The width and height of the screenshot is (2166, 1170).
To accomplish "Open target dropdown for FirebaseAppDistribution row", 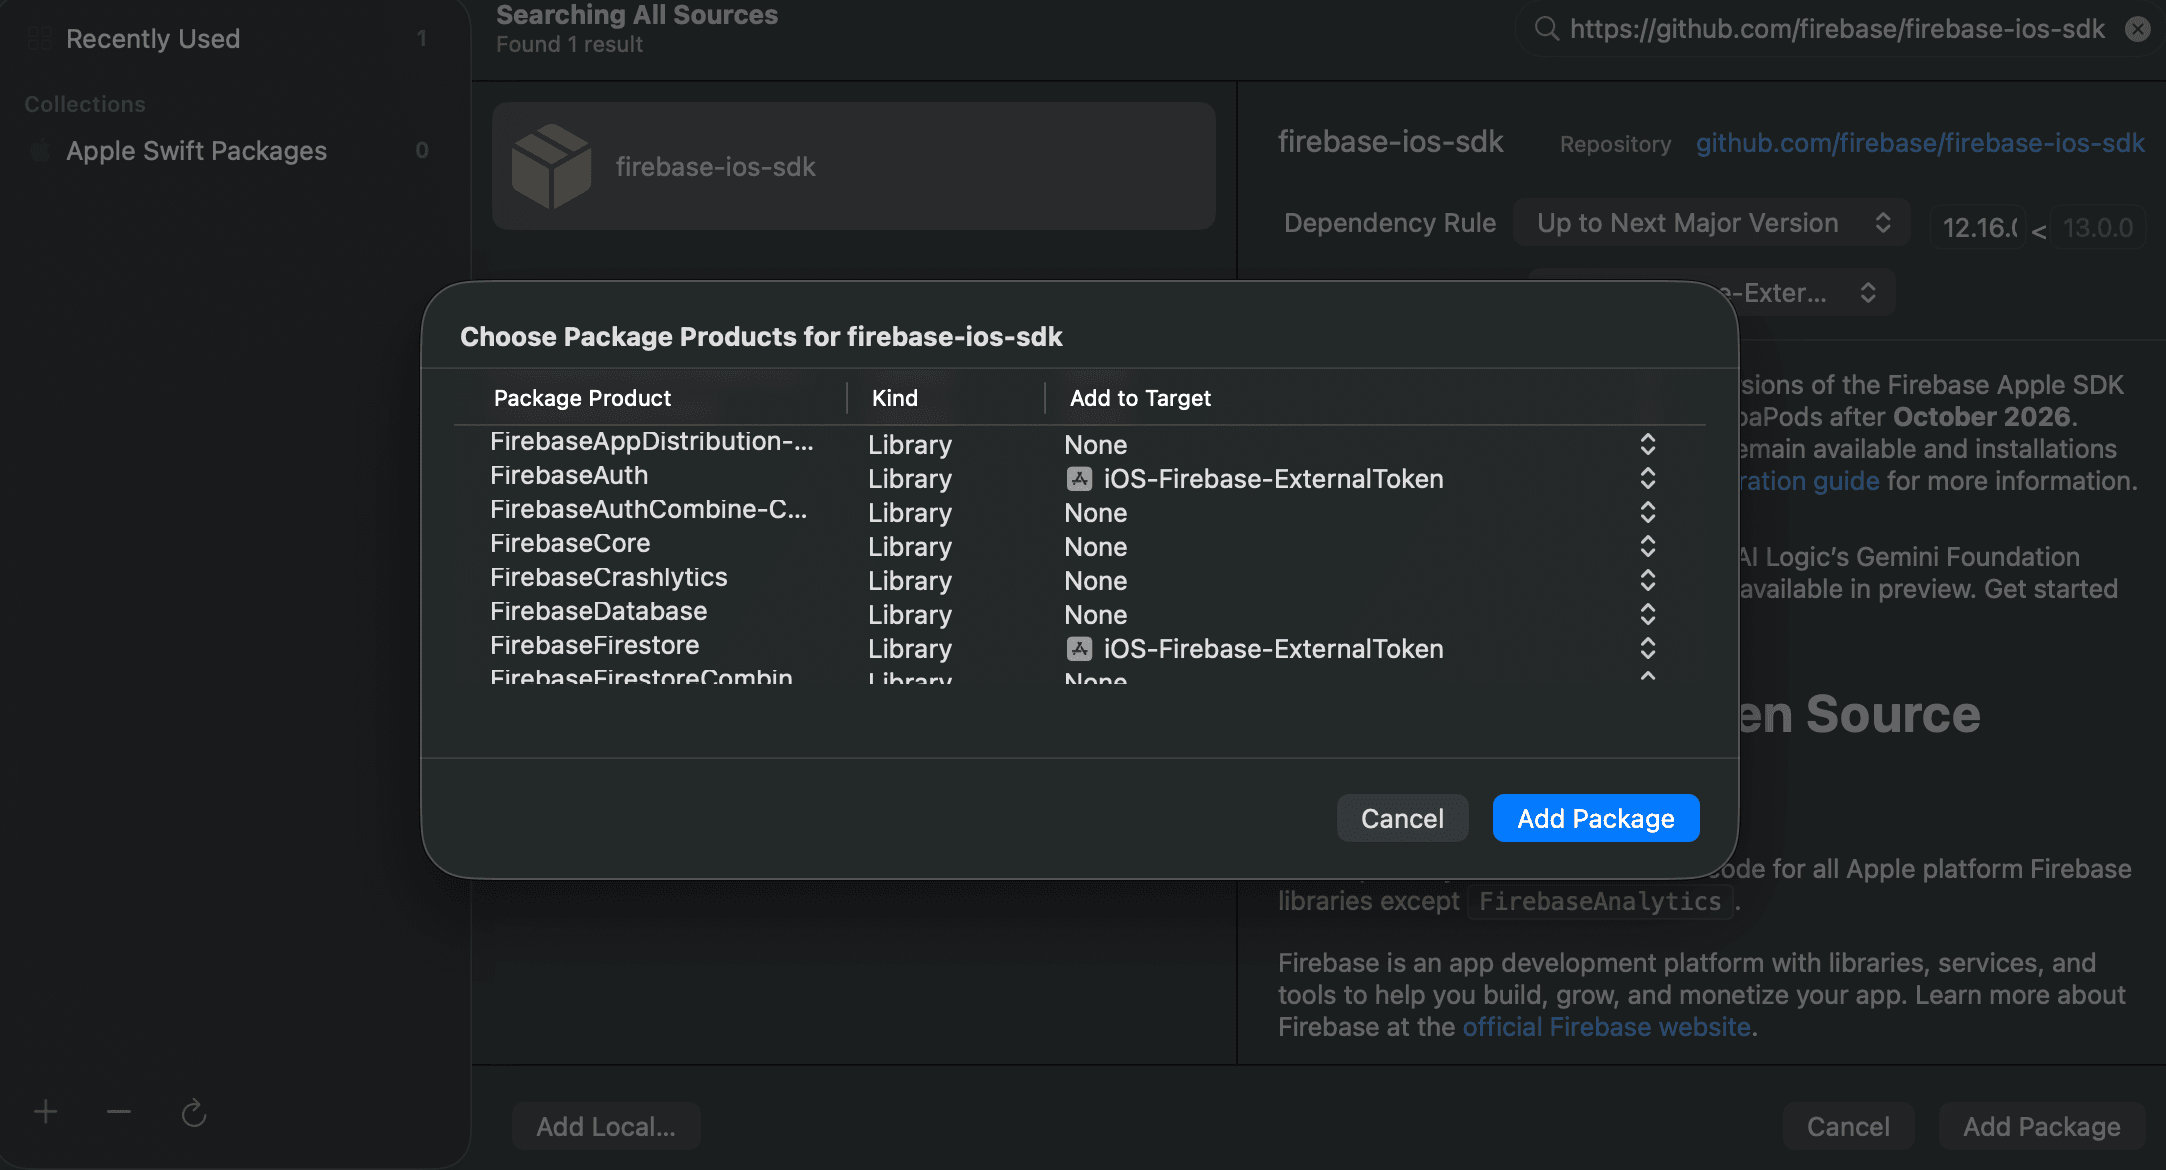I will point(1648,444).
